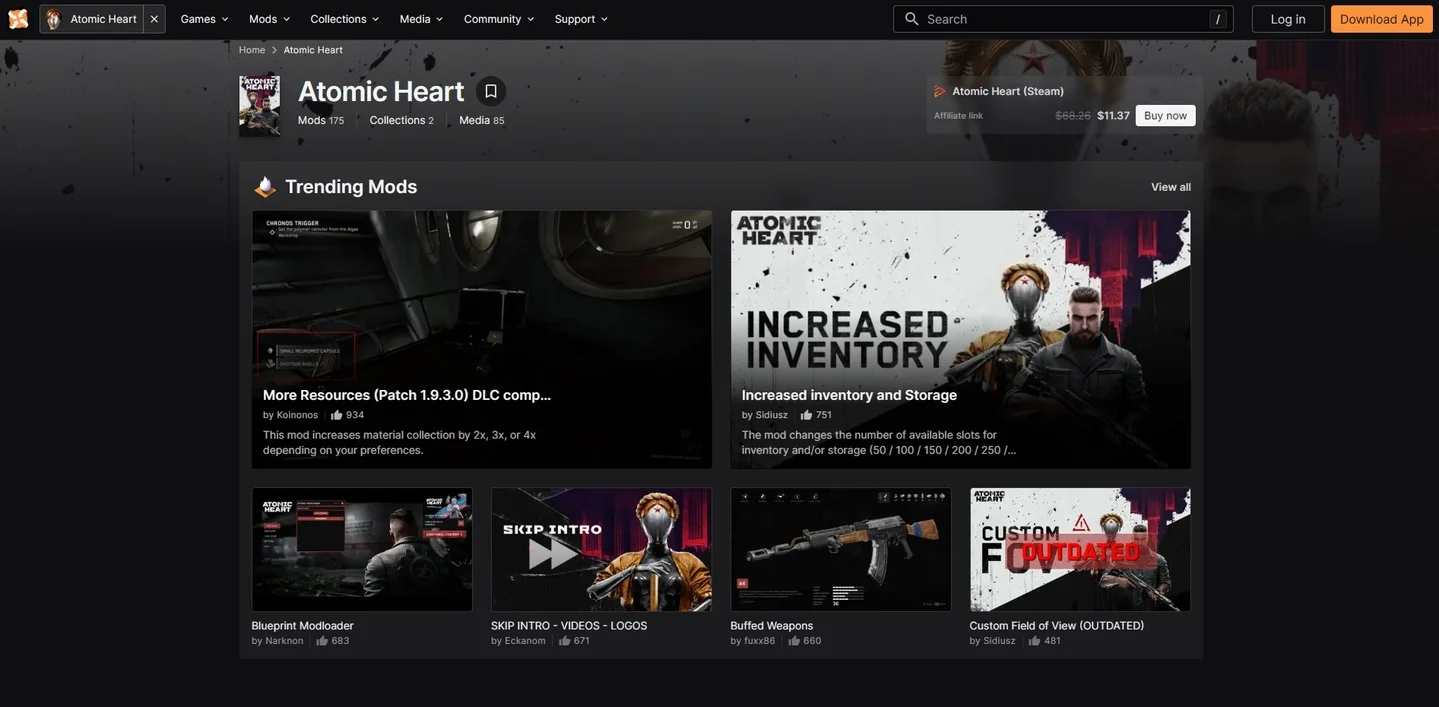
Task: Click thumbs-up icon on Increased inventory mod
Action: click(806, 415)
